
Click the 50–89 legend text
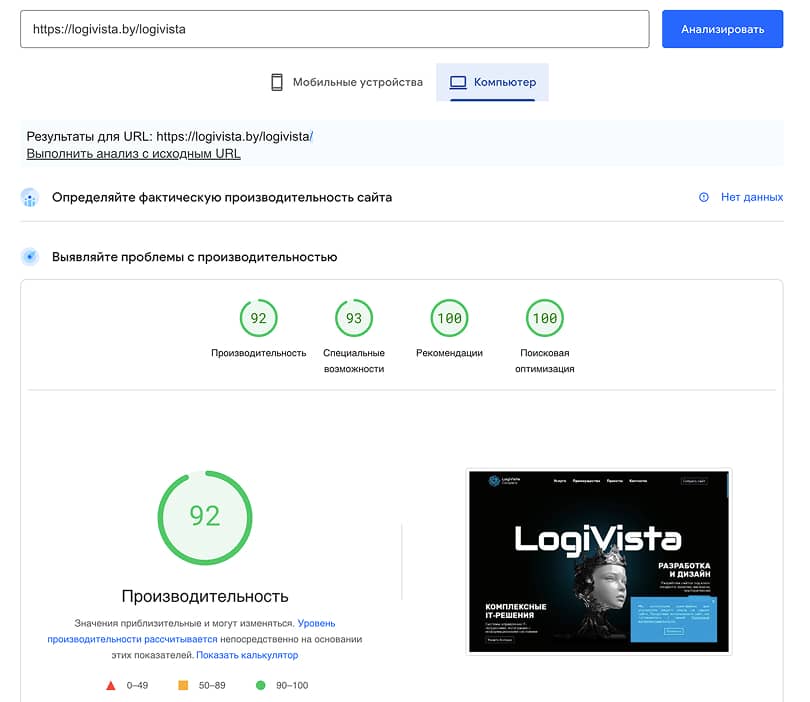point(212,685)
